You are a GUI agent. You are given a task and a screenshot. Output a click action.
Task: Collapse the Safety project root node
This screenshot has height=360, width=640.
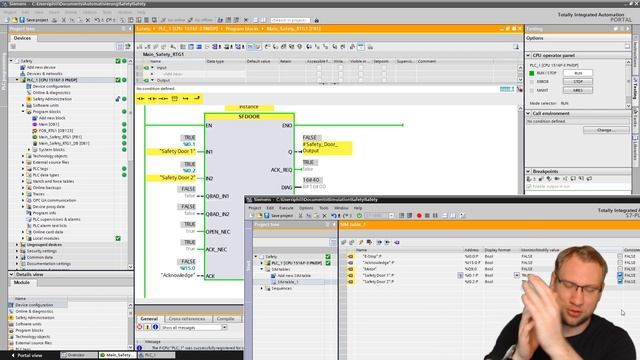(x=11, y=61)
